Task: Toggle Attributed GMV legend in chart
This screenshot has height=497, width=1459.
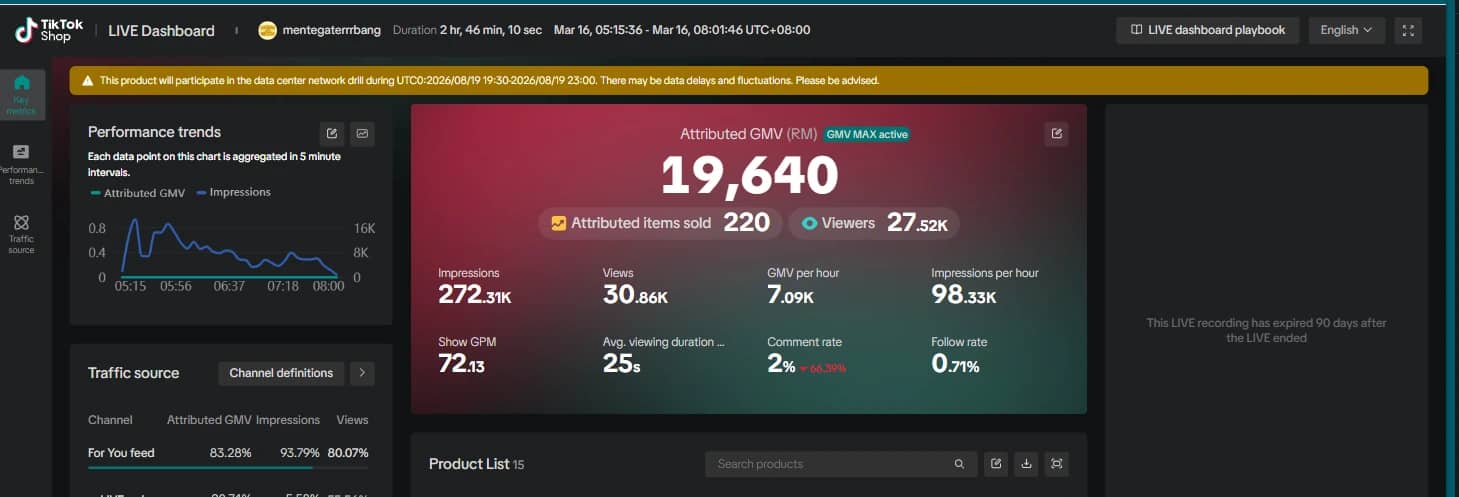Action: [x=138, y=193]
